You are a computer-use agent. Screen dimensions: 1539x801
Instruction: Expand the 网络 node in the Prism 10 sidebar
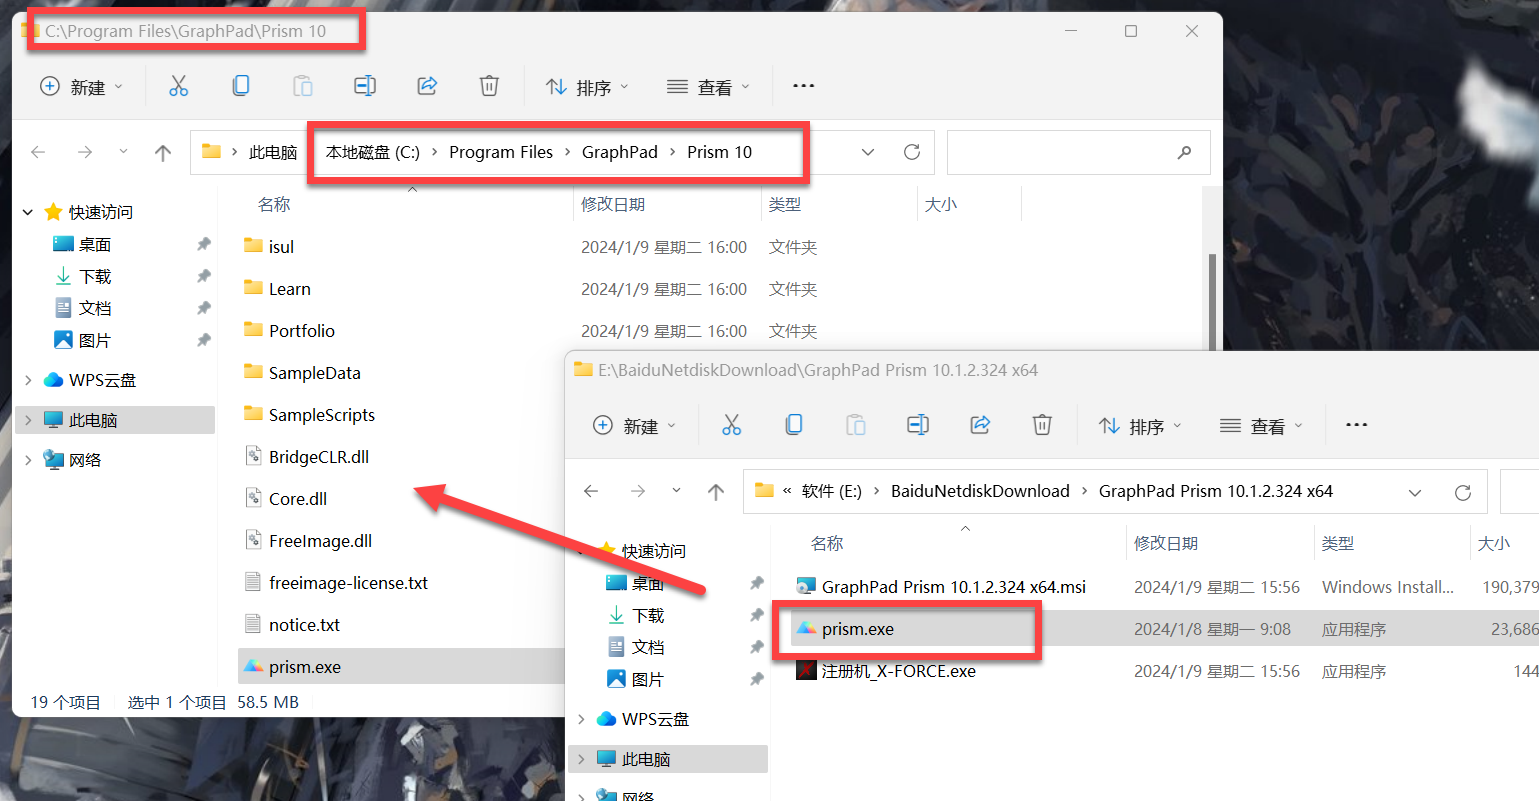(28, 460)
